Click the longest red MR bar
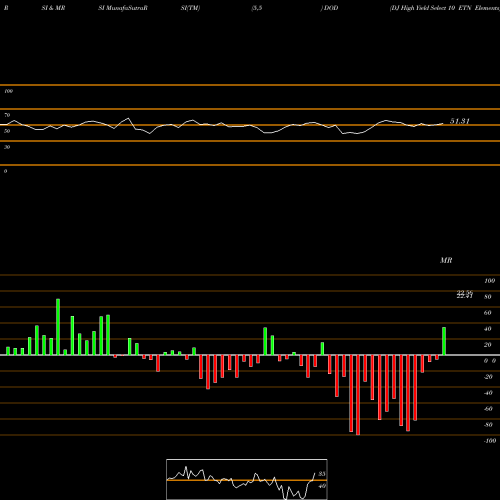Screen dimensions: 500x500 click(x=358, y=395)
